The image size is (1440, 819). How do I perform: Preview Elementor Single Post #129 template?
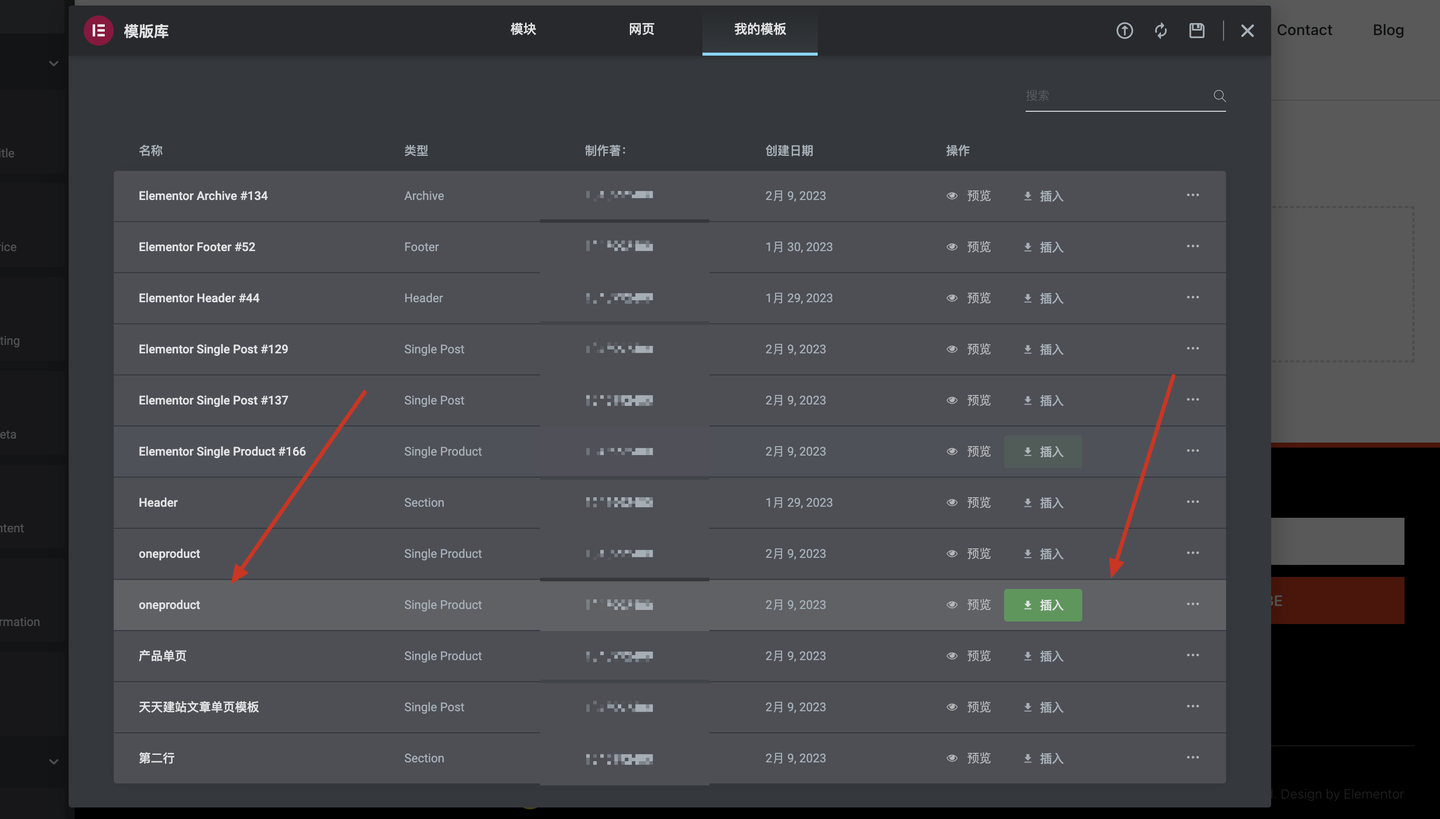(x=969, y=349)
